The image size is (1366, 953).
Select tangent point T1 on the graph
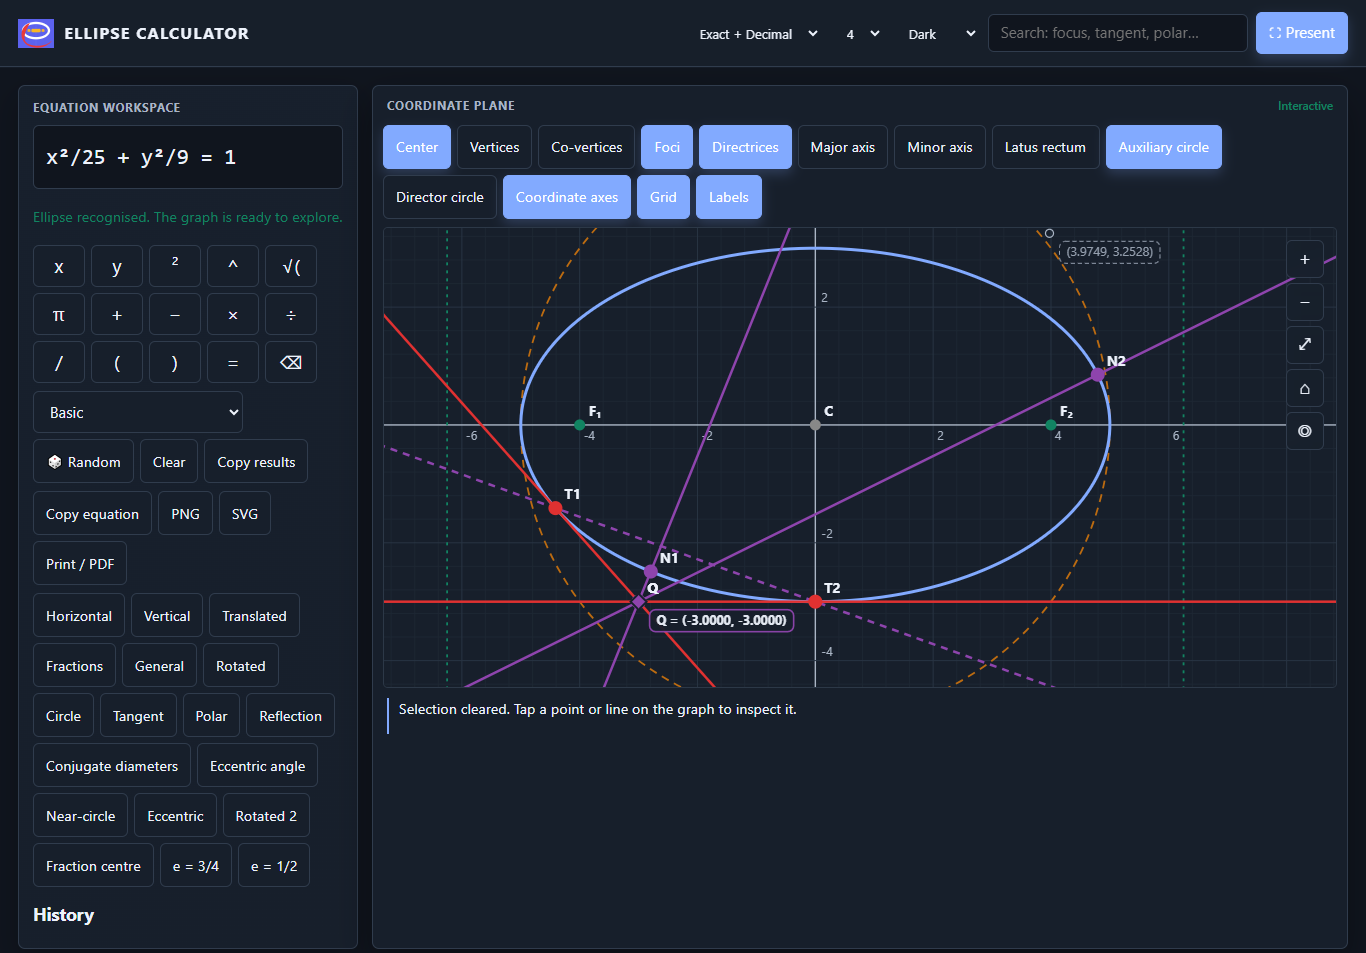point(556,508)
